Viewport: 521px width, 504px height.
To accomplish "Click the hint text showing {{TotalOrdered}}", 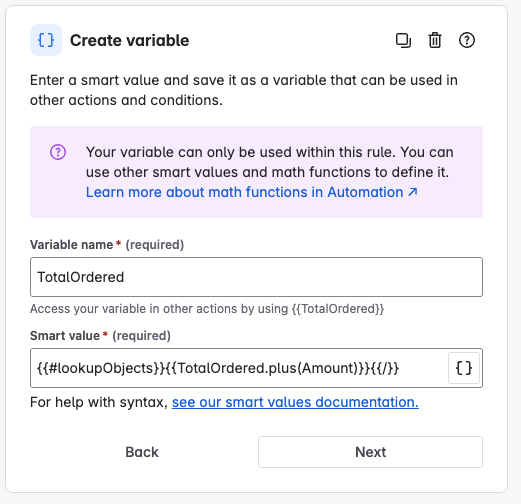I will tap(207, 309).
